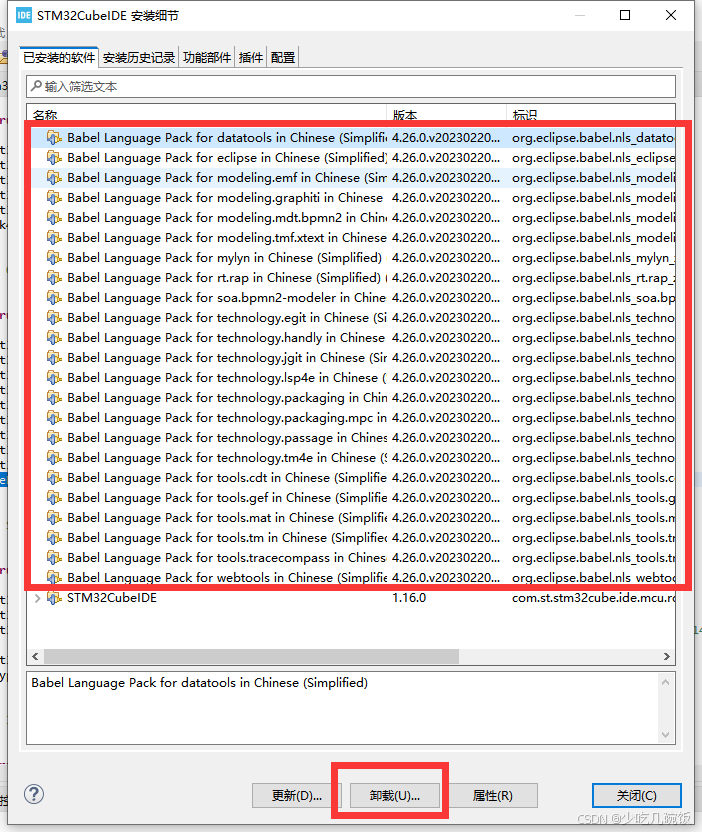Sort by 名称 column header
Viewport: 702px width, 832px height.
coord(207,115)
